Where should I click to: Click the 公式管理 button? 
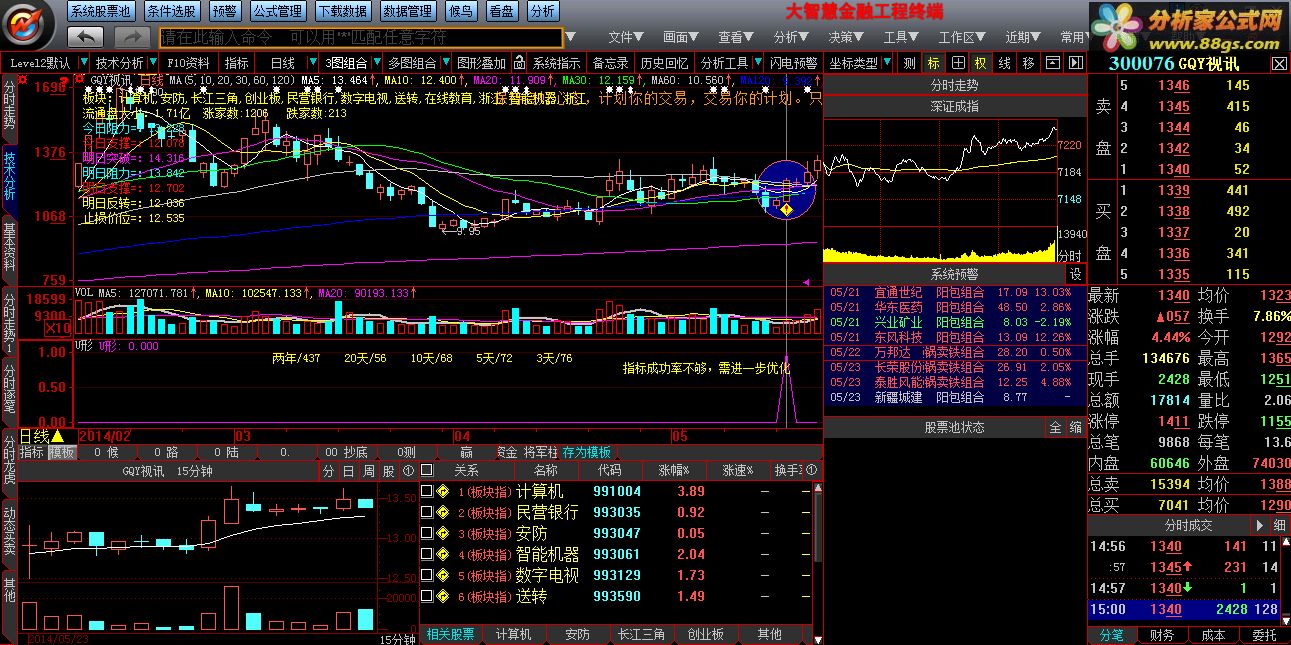coord(277,11)
